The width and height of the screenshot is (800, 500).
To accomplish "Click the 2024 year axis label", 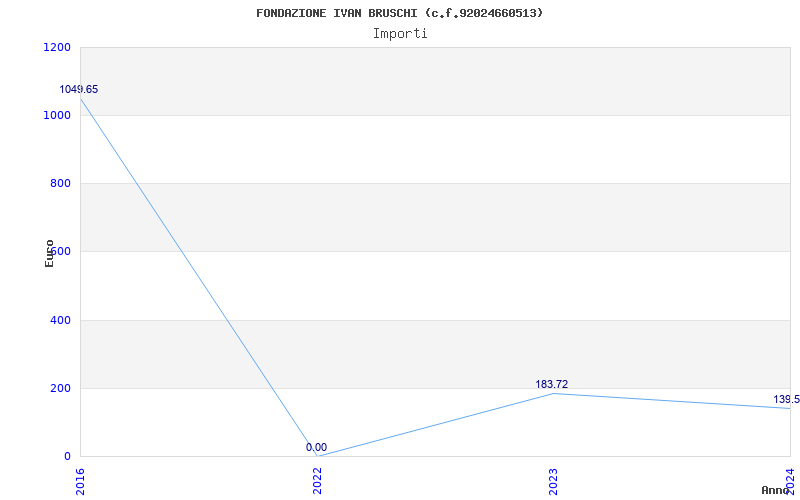I will [x=790, y=481].
